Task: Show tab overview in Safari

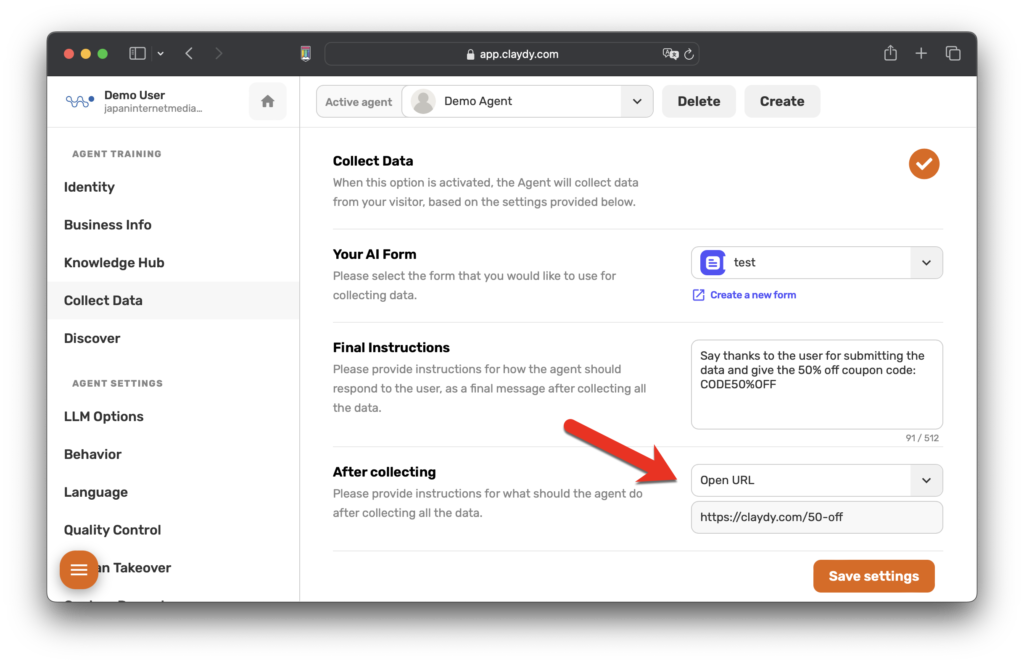Action: click(953, 53)
